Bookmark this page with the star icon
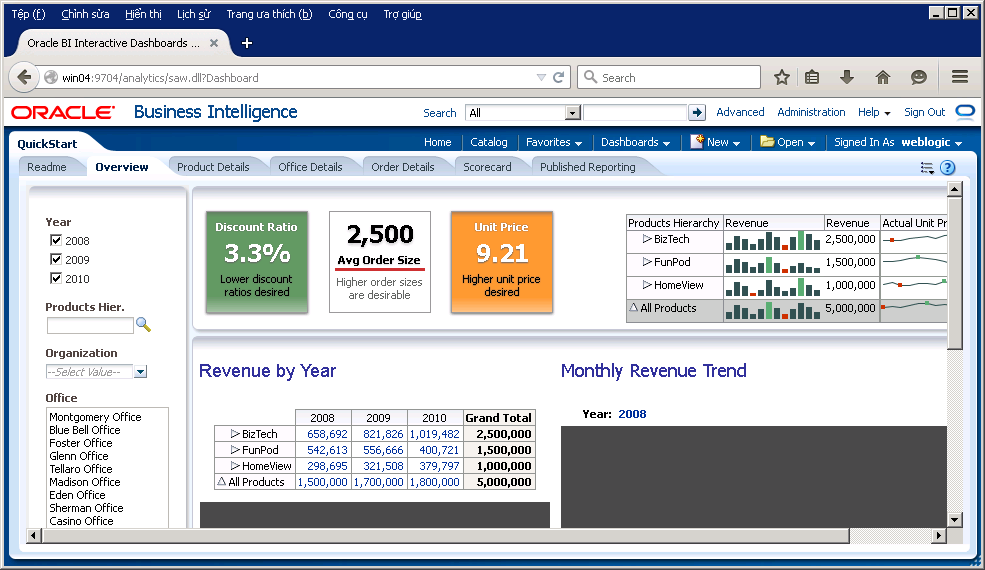 (x=781, y=77)
